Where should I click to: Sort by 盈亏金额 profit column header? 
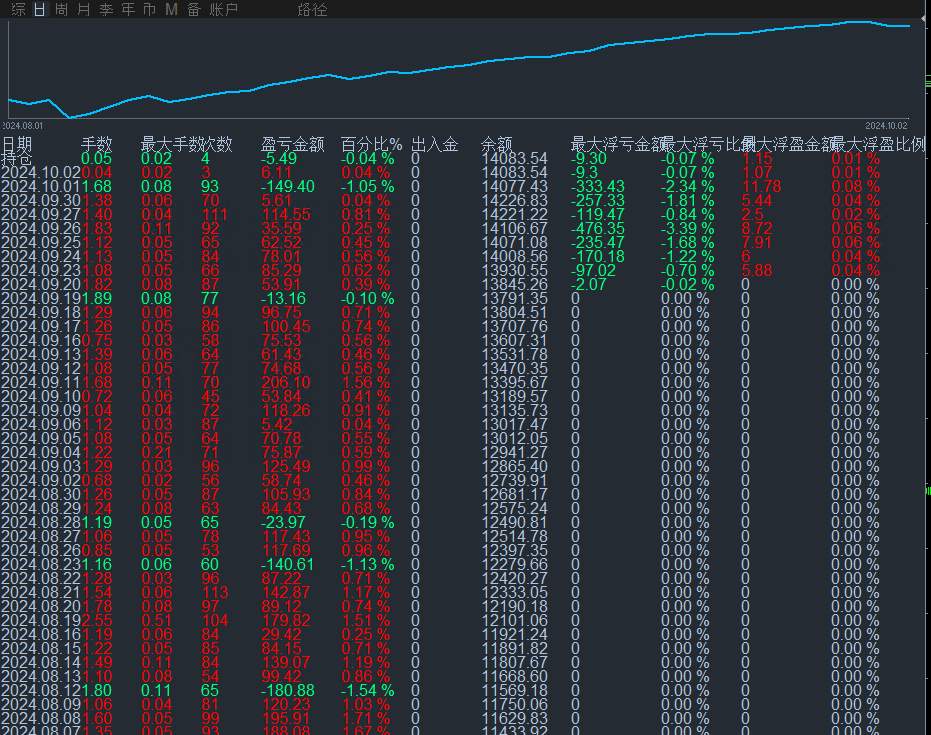point(293,144)
